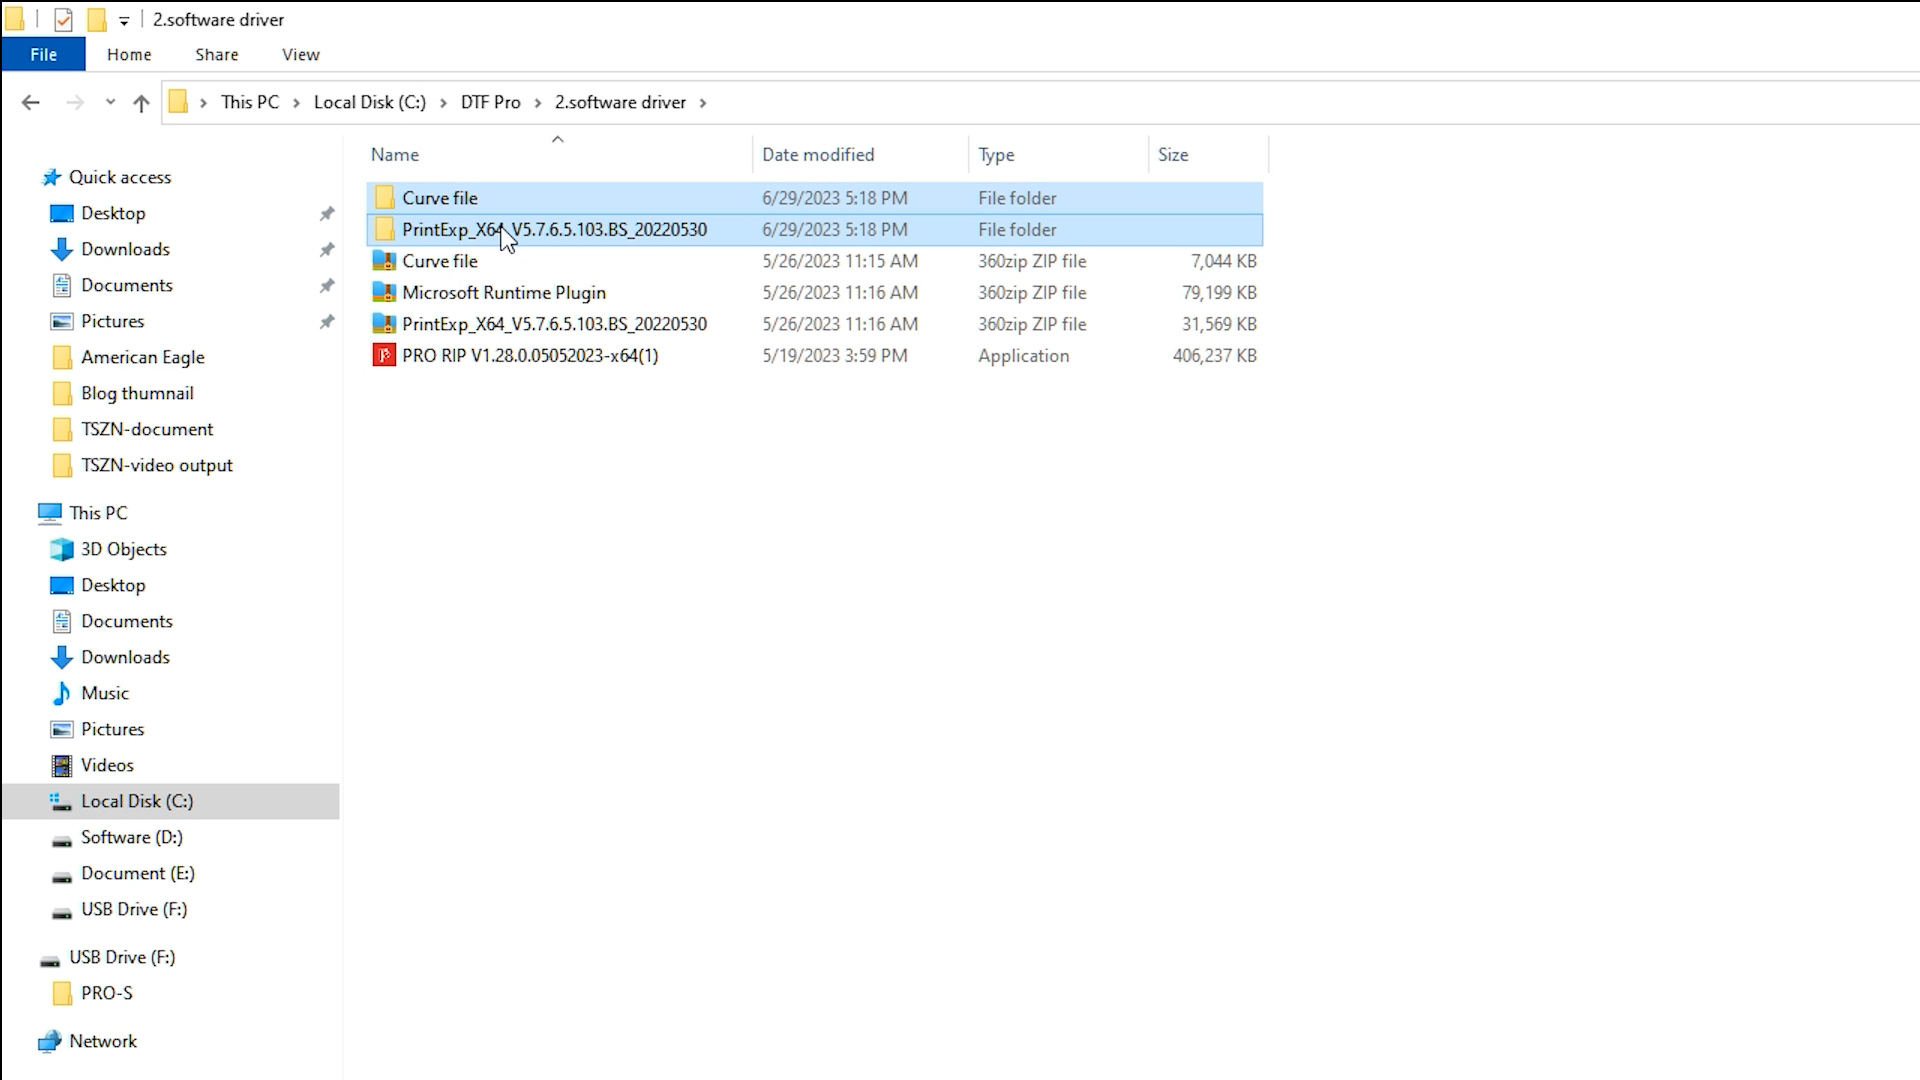
Task: Select PrintExp_X64 folder icon
Action: click(x=384, y=229)
